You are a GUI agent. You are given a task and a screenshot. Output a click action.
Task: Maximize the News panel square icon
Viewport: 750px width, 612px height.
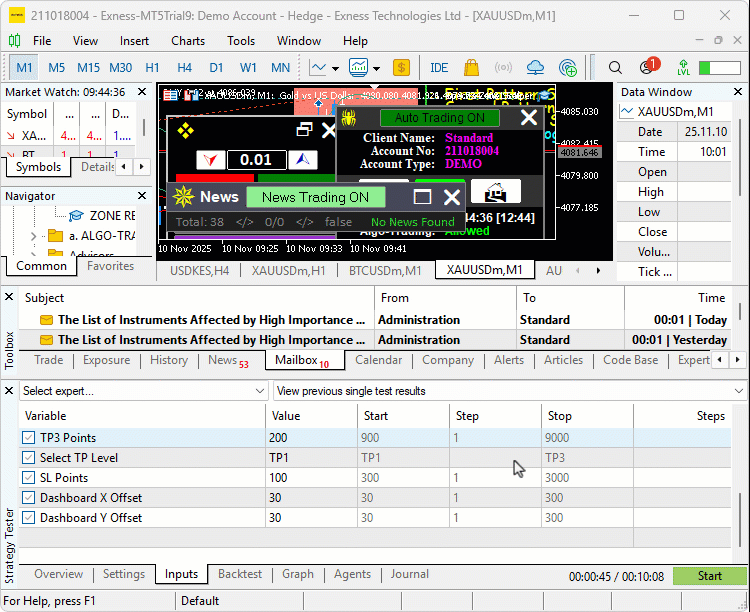point(422,197)
